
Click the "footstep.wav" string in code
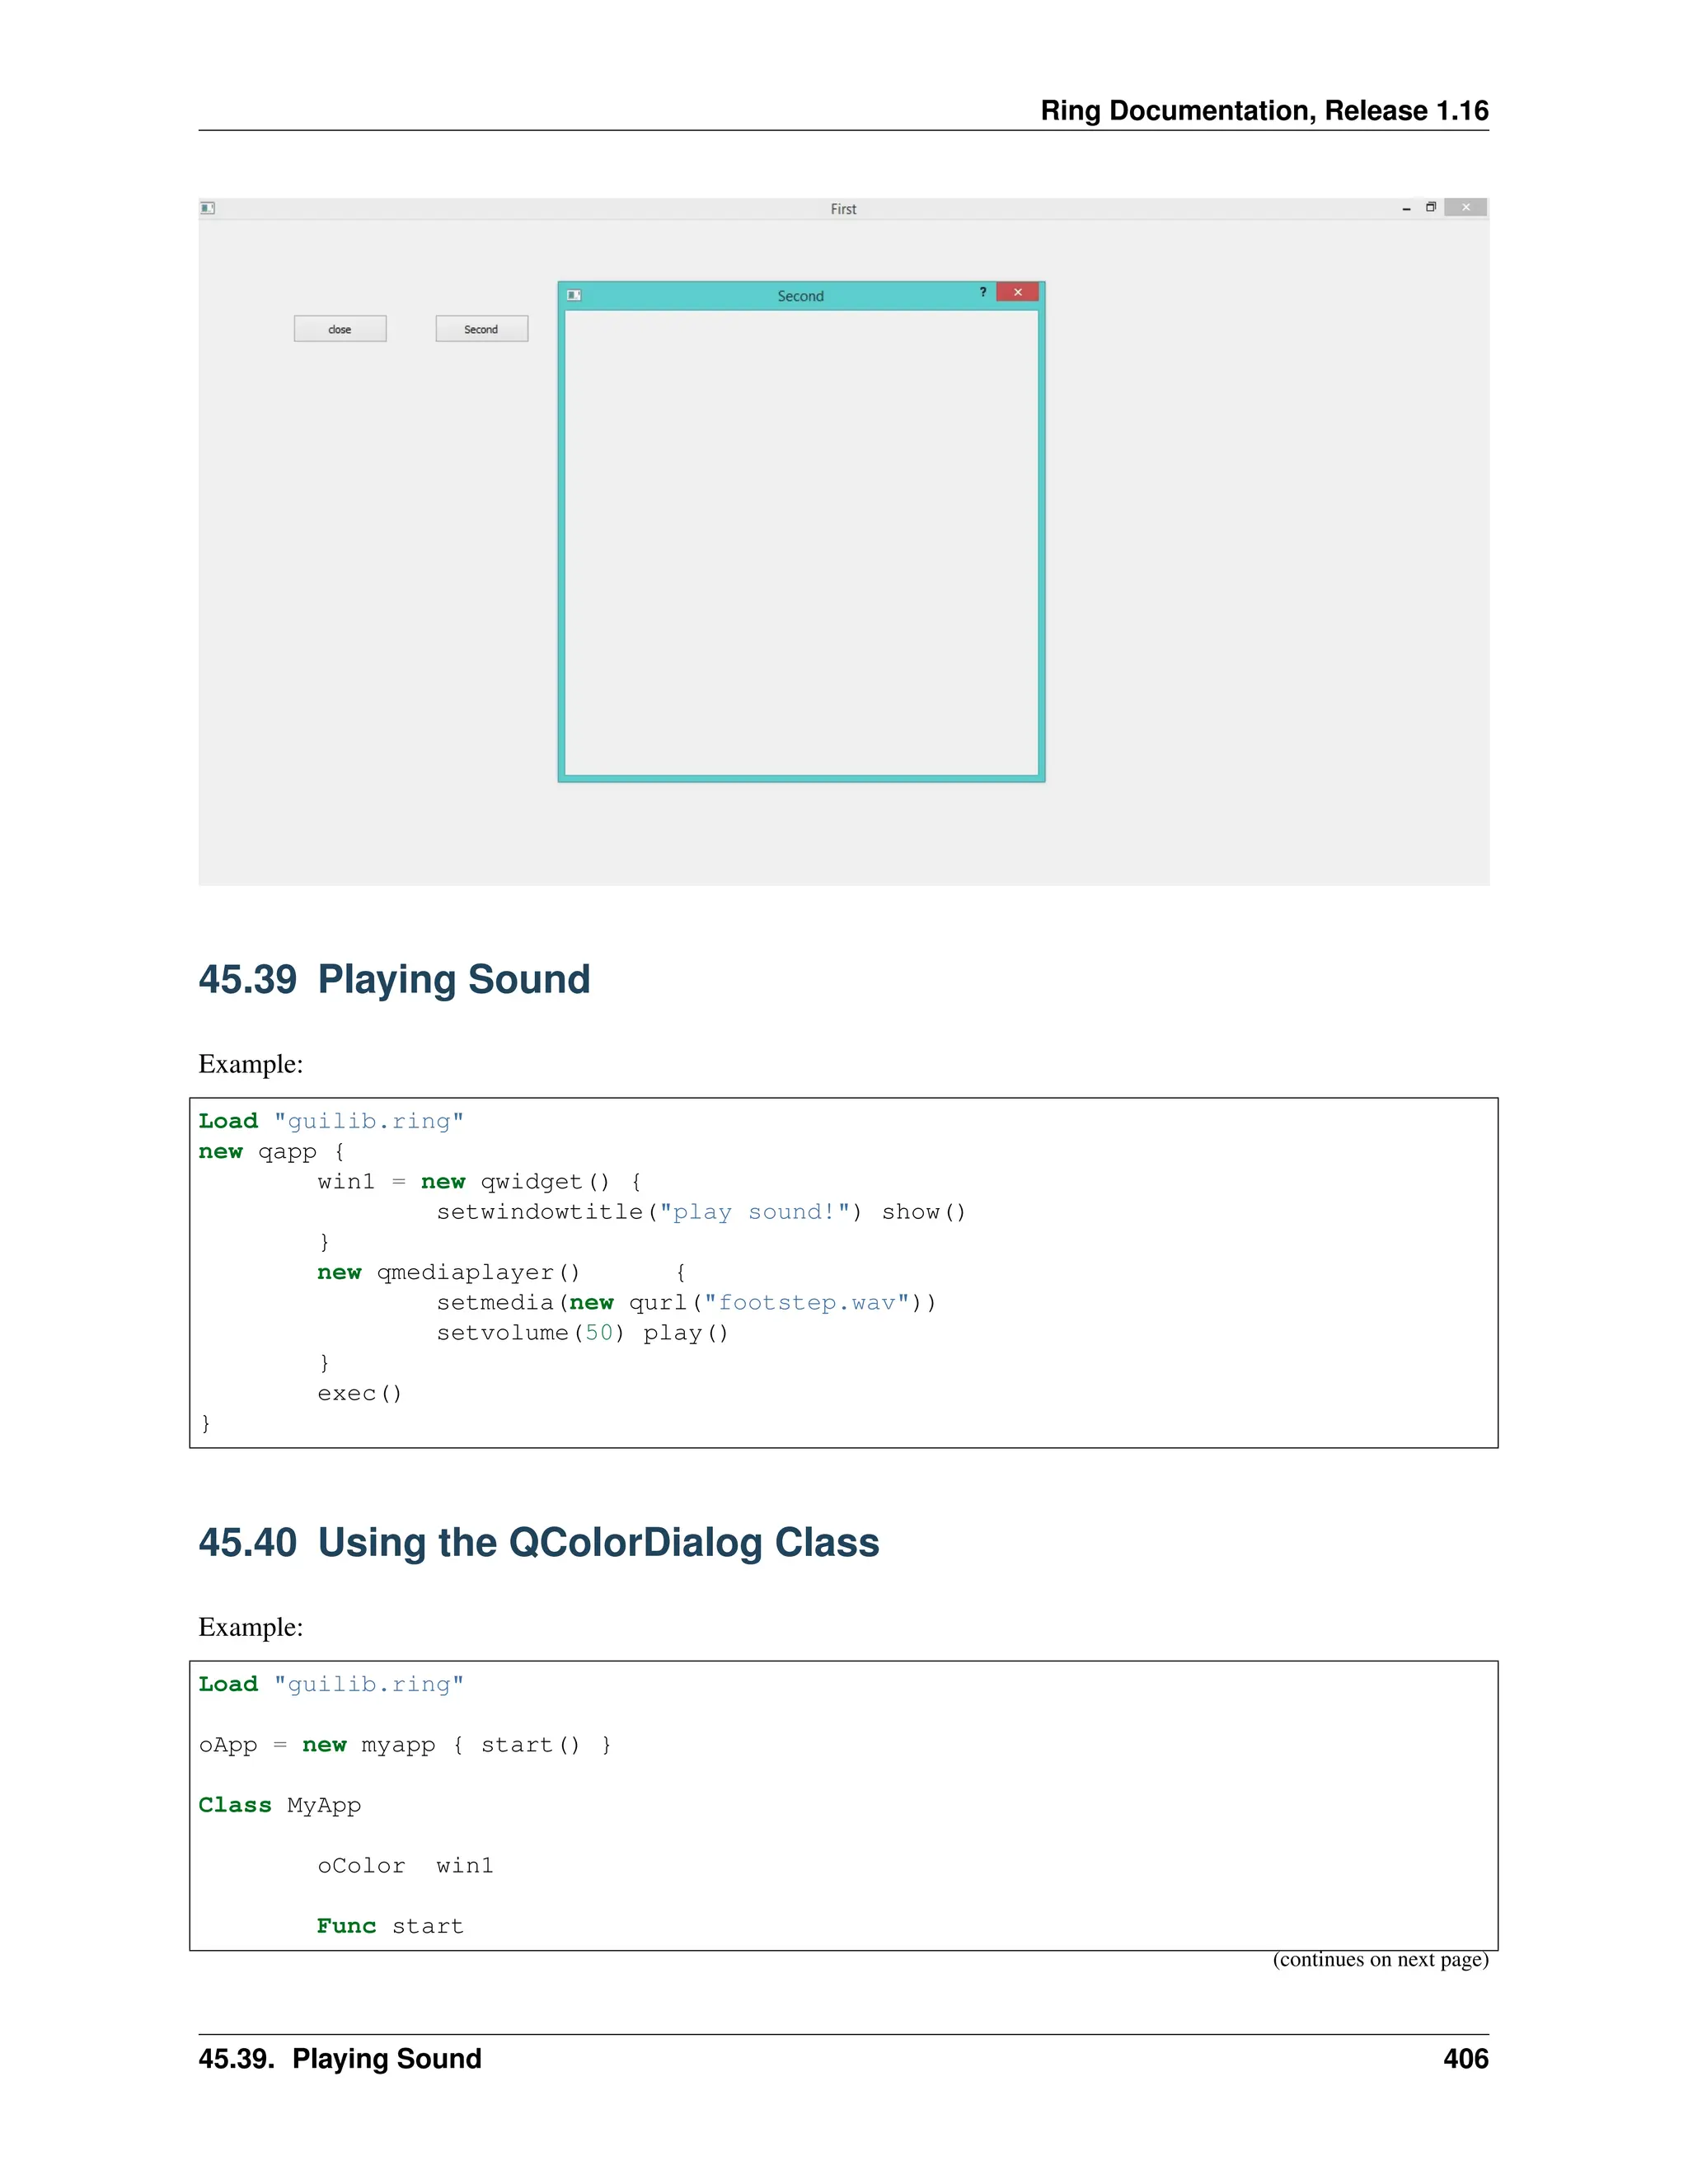tap(806, 1302)
